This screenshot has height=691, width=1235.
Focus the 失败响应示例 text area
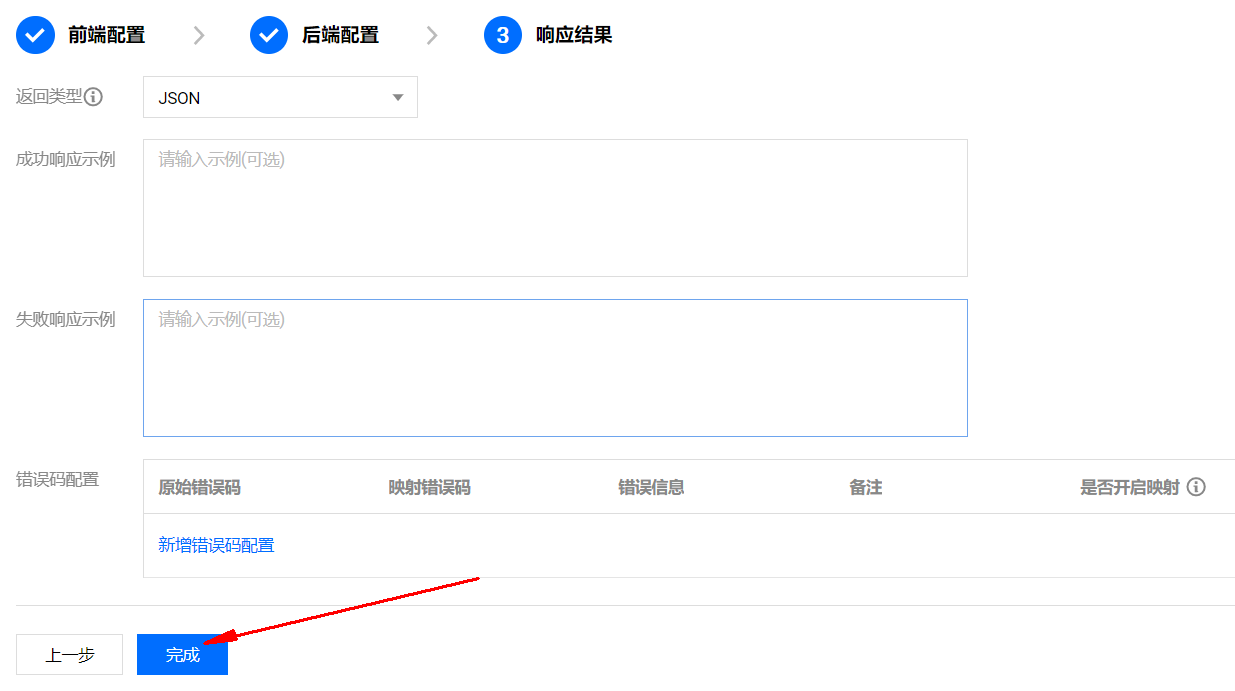[x=555, y=368]
